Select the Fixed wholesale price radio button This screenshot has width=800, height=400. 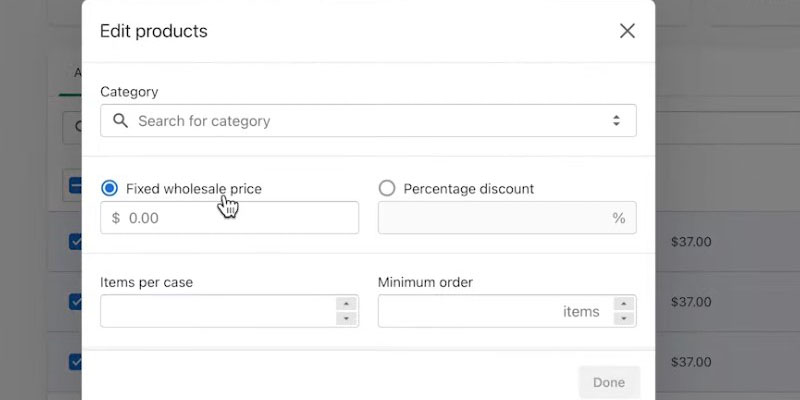tap(110, 188)
